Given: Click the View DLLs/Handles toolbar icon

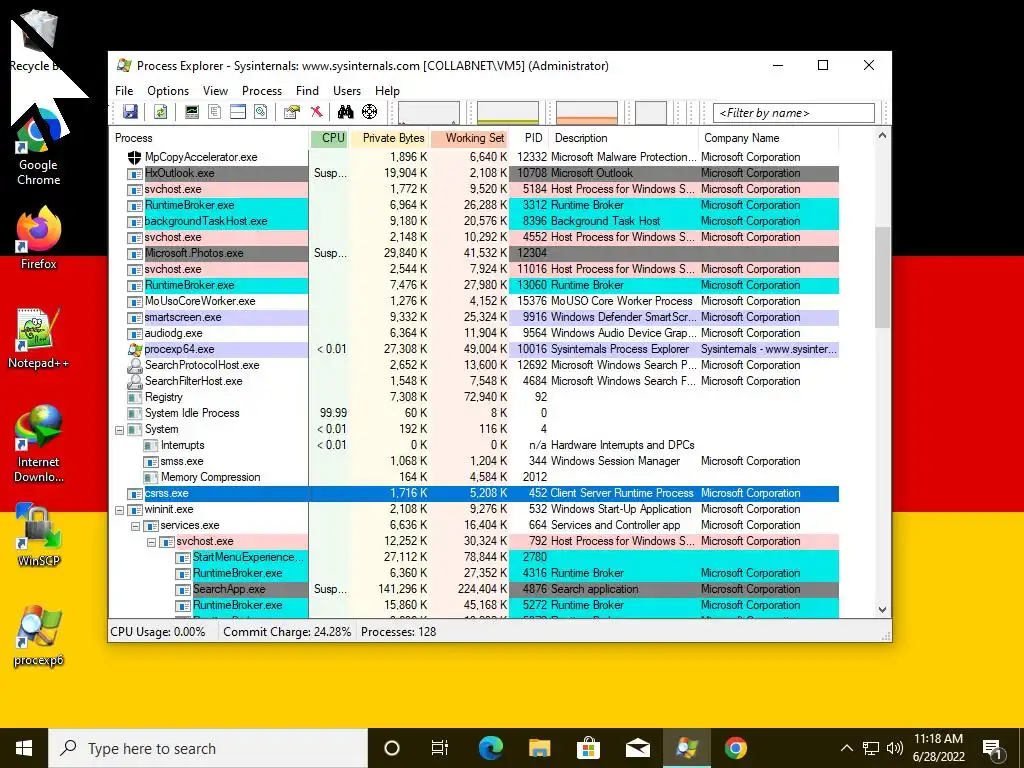Looking at the screenshot, I should (x=261, y=112).
